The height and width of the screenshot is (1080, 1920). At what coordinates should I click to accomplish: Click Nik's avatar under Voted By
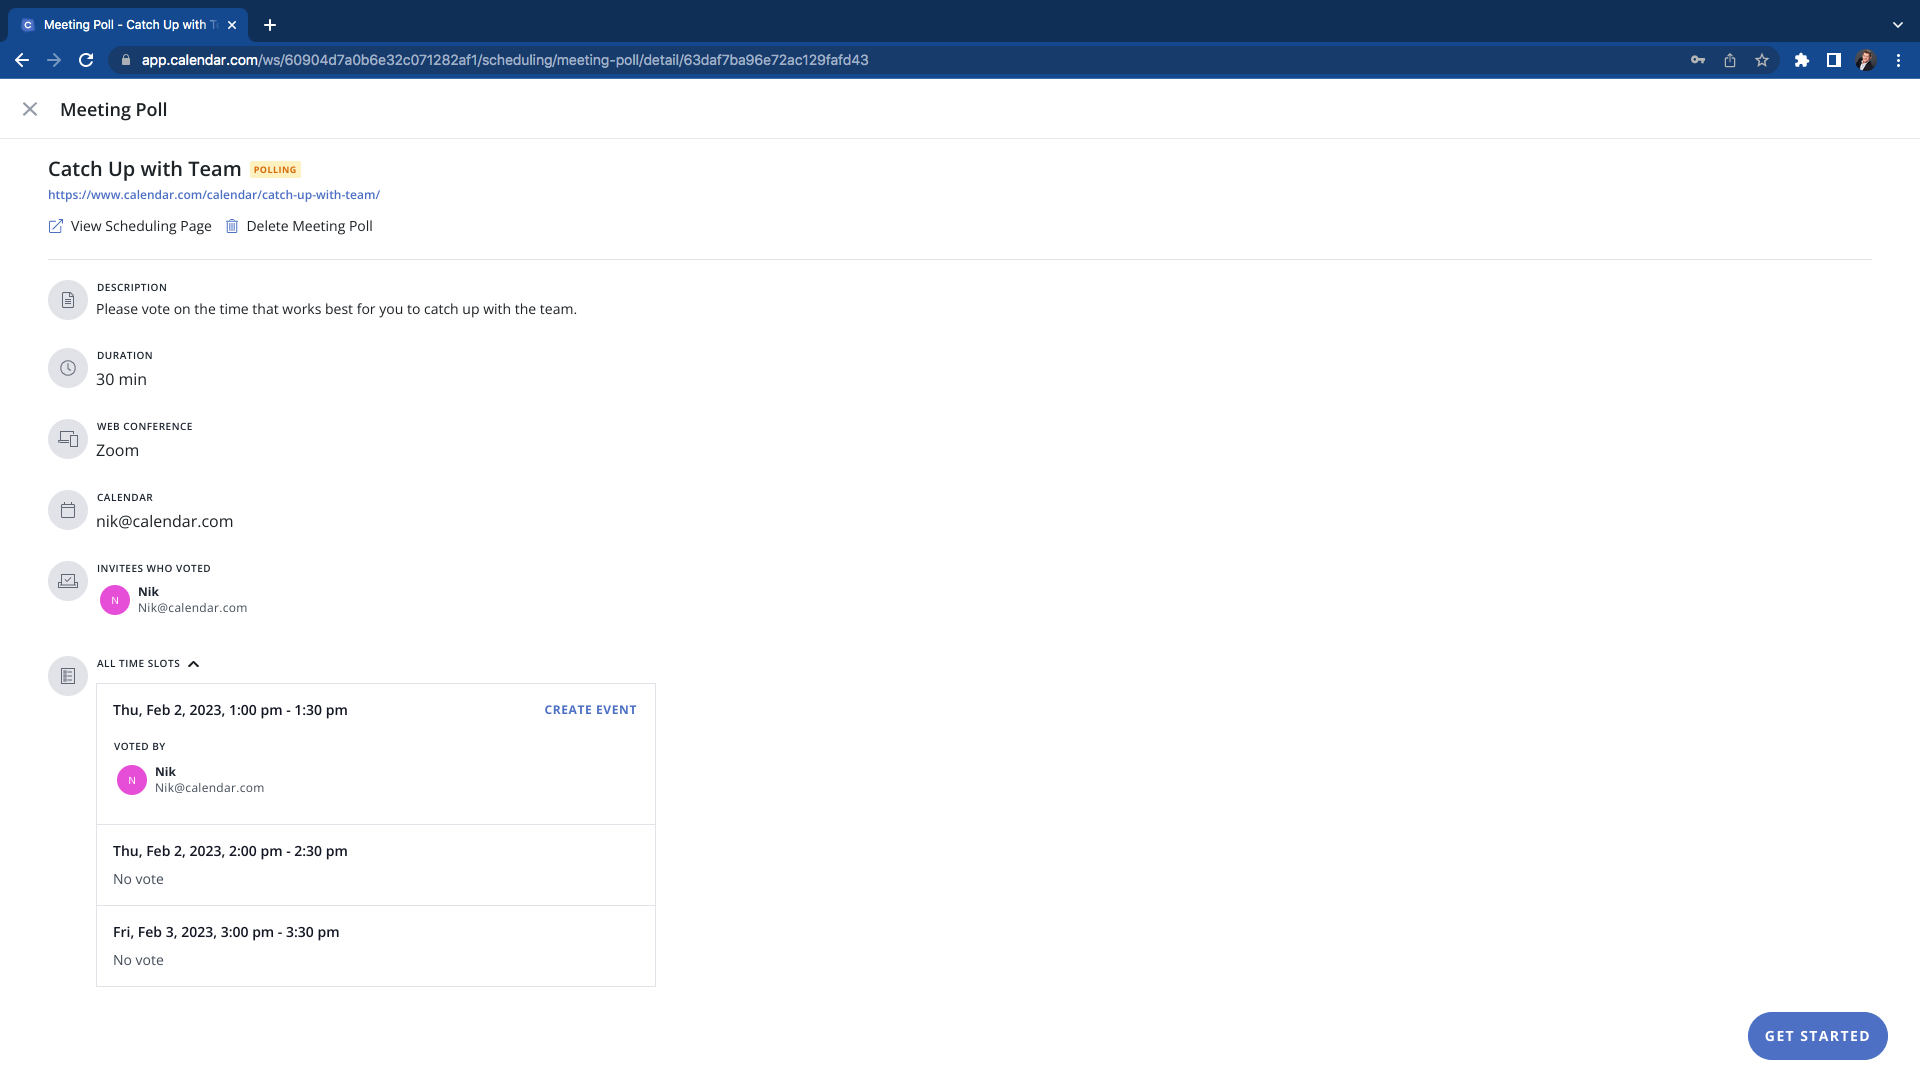pos(132,780)
